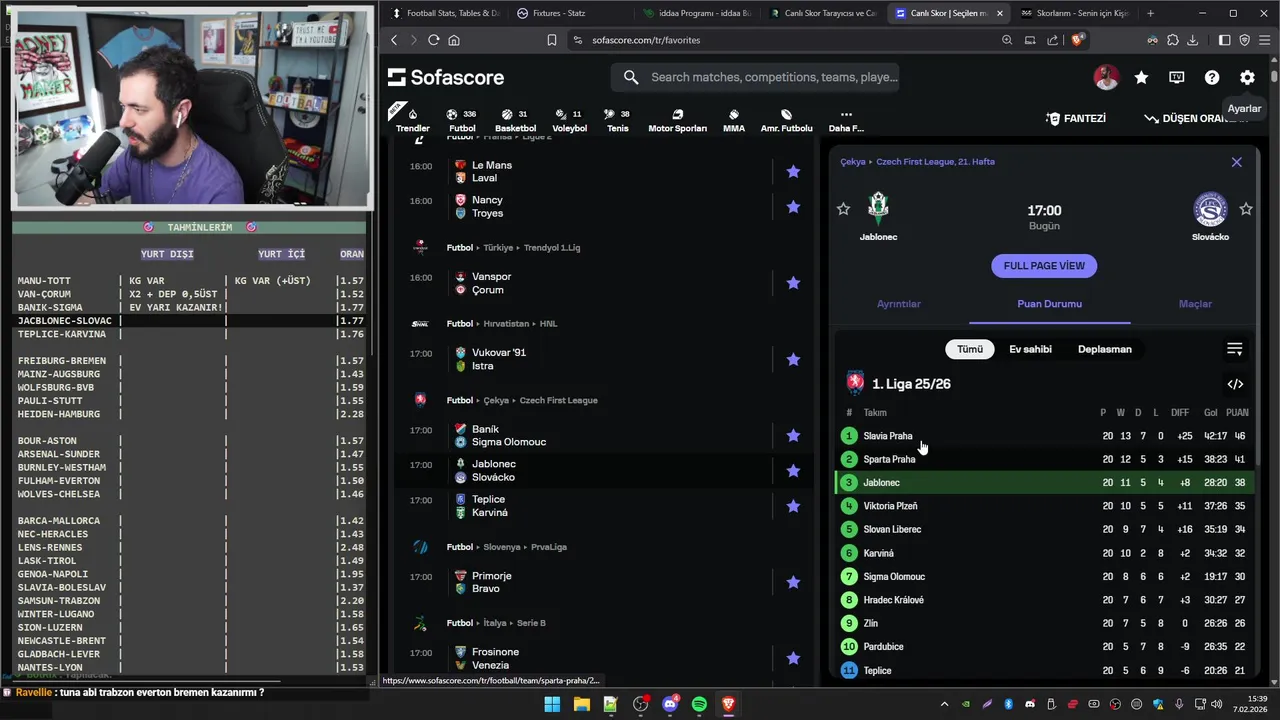Open browser downloads icon
The image size is (1280, 720).
tap(1194, 40)
